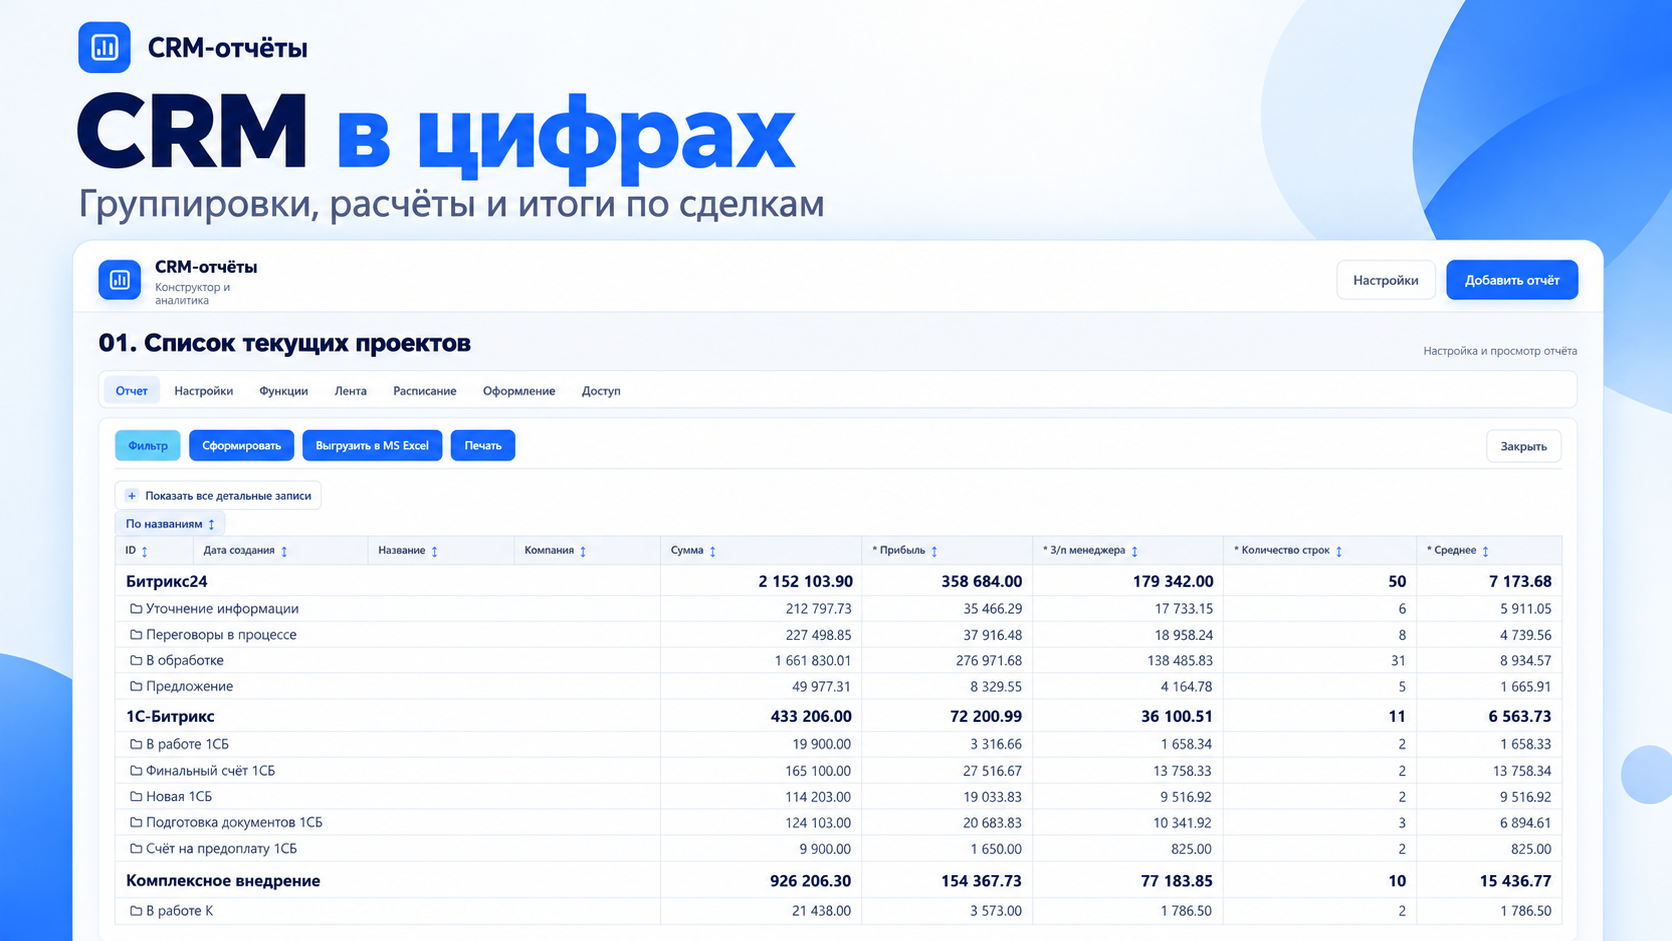Viewport: 1672px width, 941px height.
Task: Open the Лента tab
Action: tap(350, 391)
